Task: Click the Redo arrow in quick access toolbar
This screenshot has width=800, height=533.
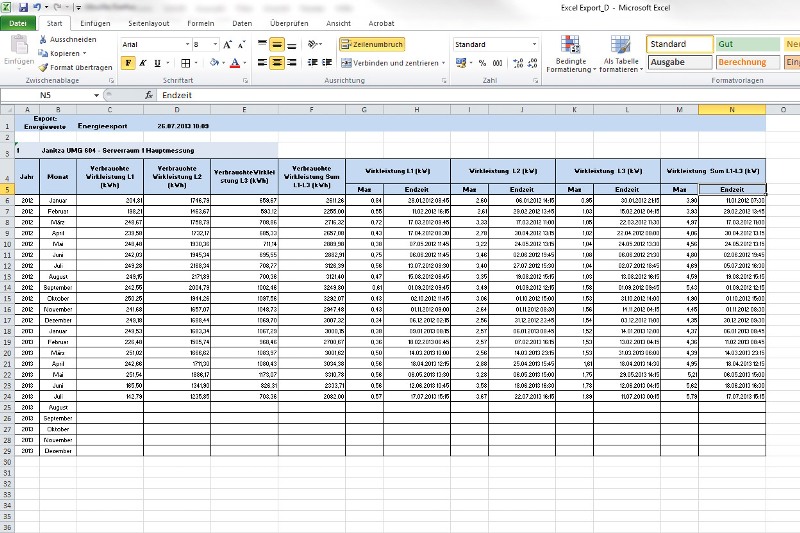Action: pyautogui.click(x=58, y=7)
